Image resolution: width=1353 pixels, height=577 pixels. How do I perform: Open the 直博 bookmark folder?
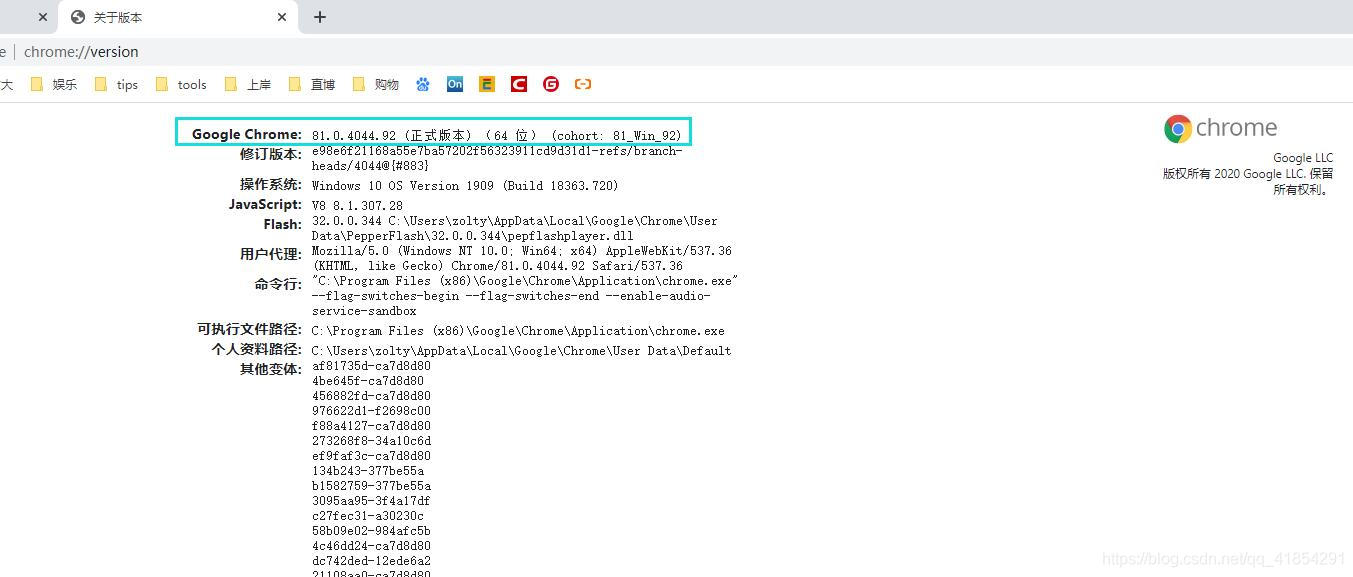point(312,85)
